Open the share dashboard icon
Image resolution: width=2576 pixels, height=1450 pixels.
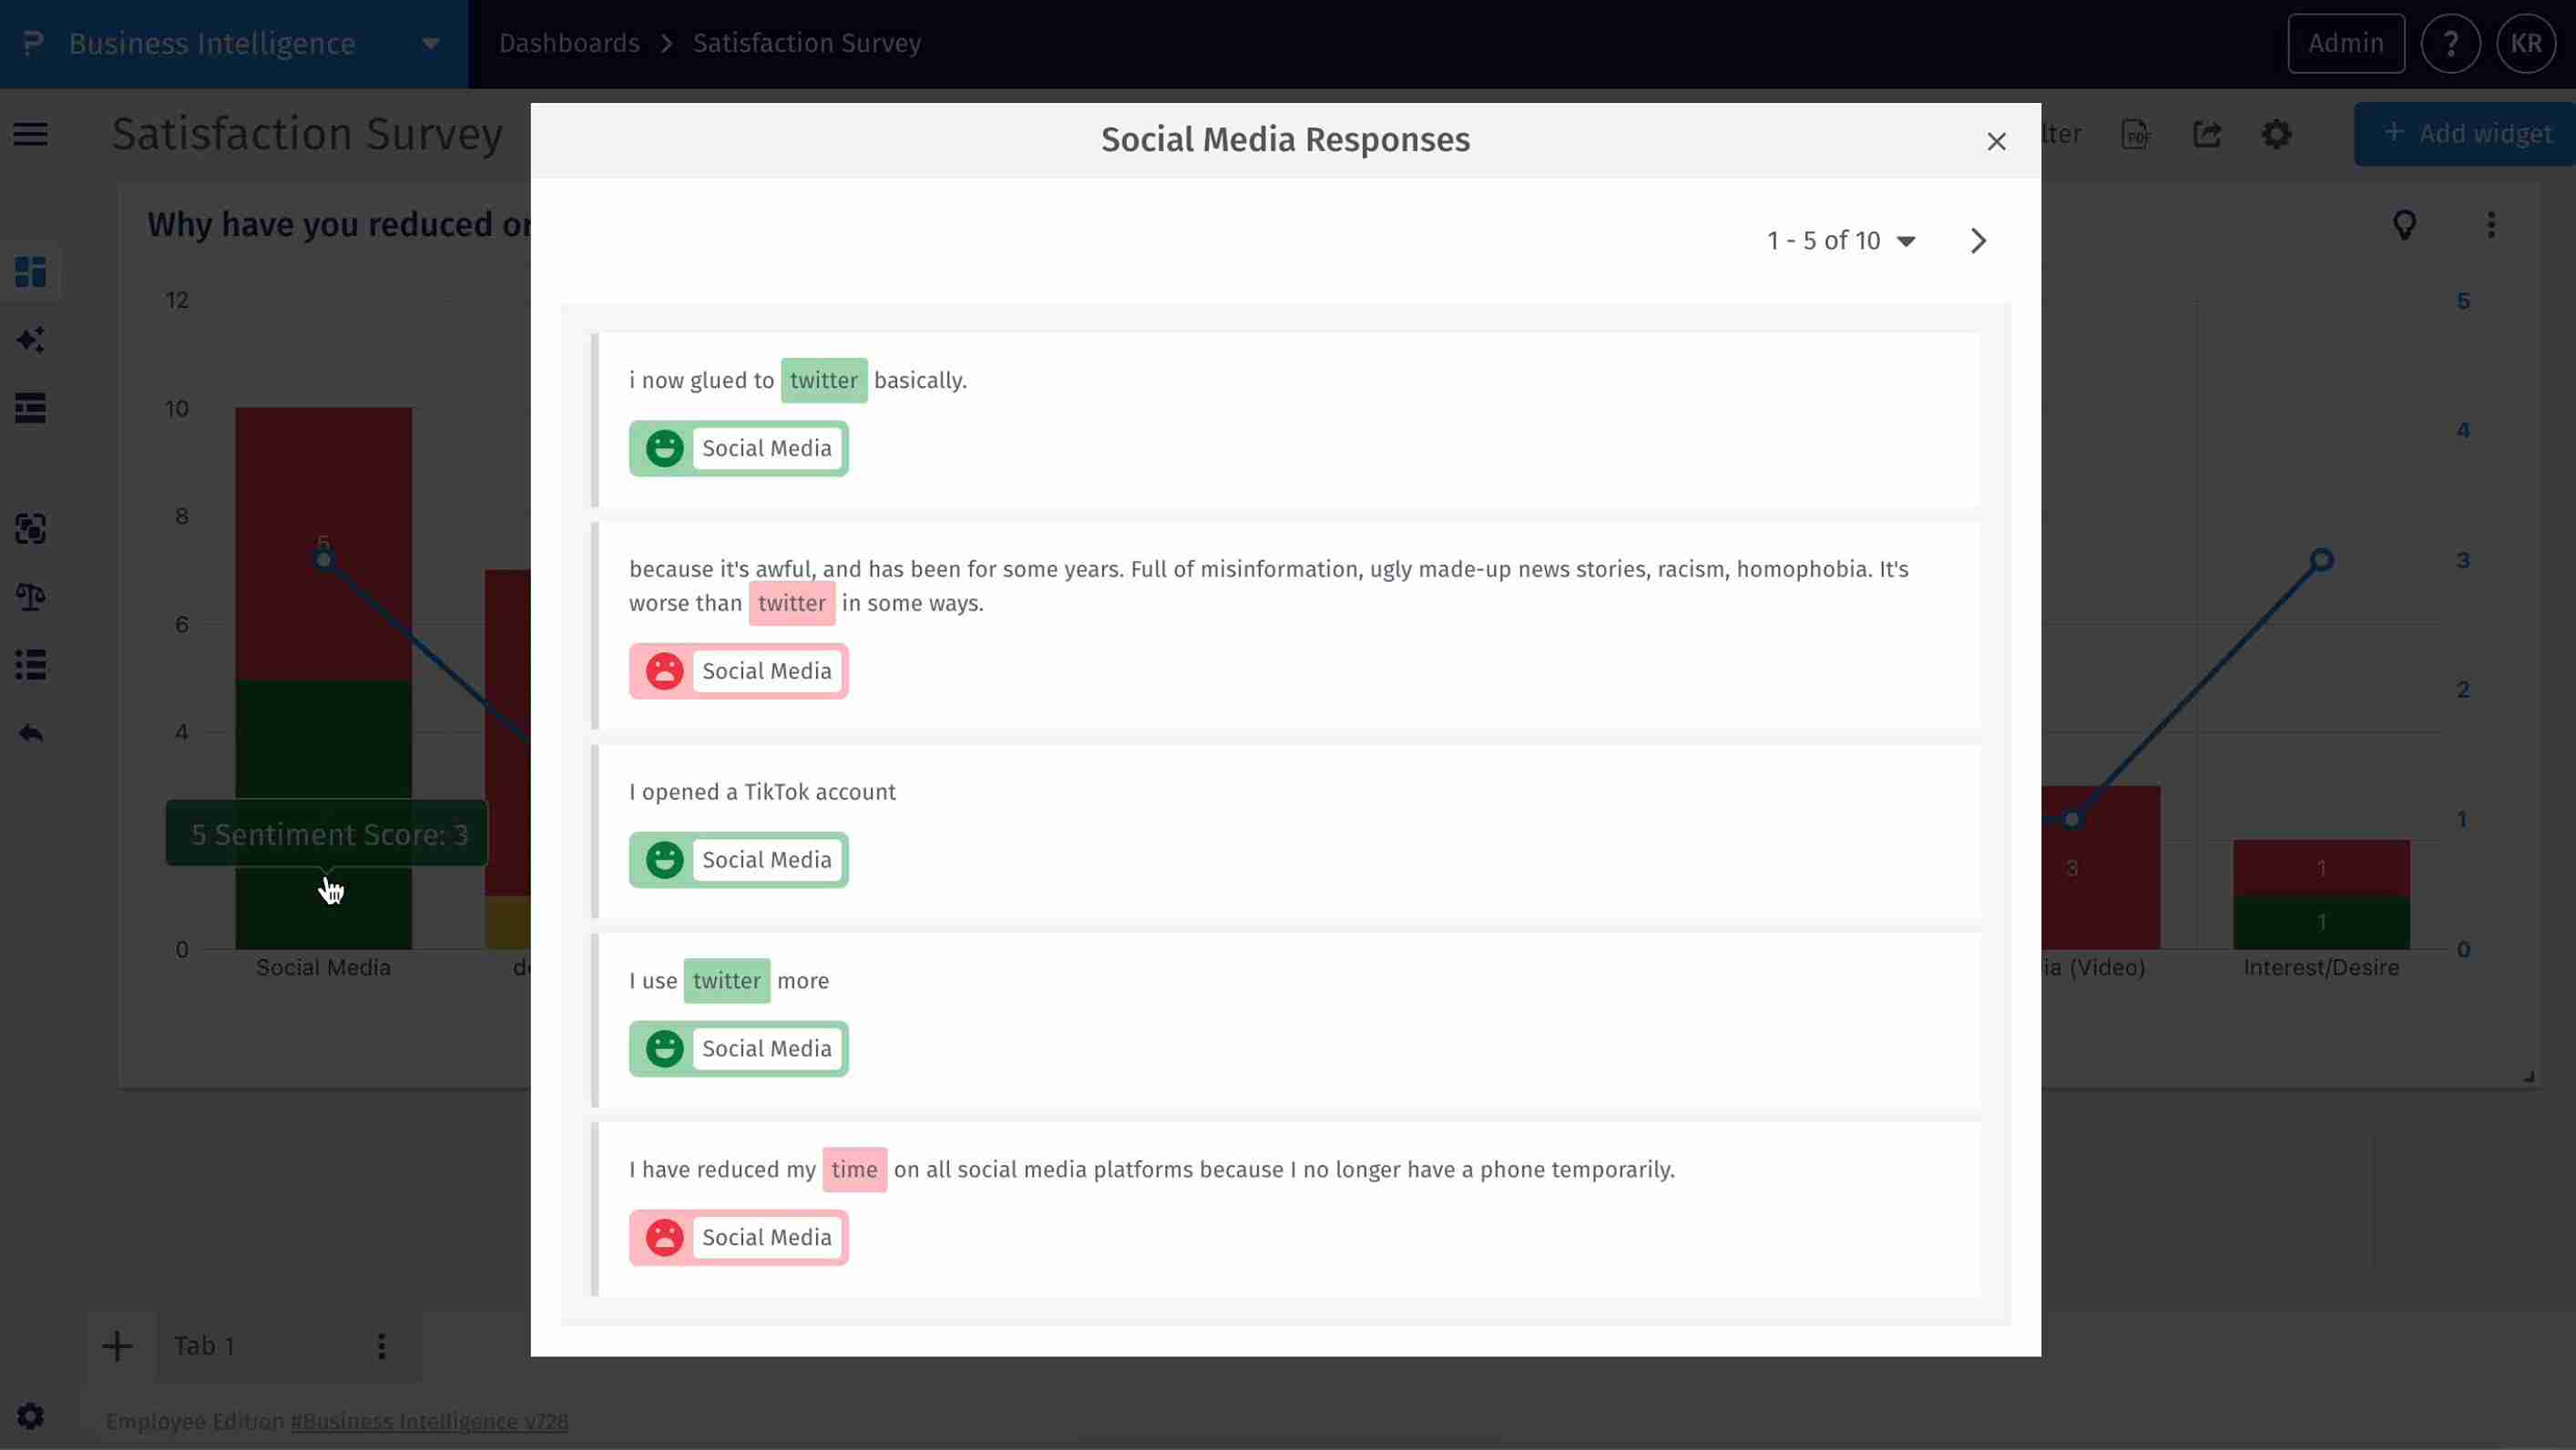pyautogui.click(x=2209, y=133)
